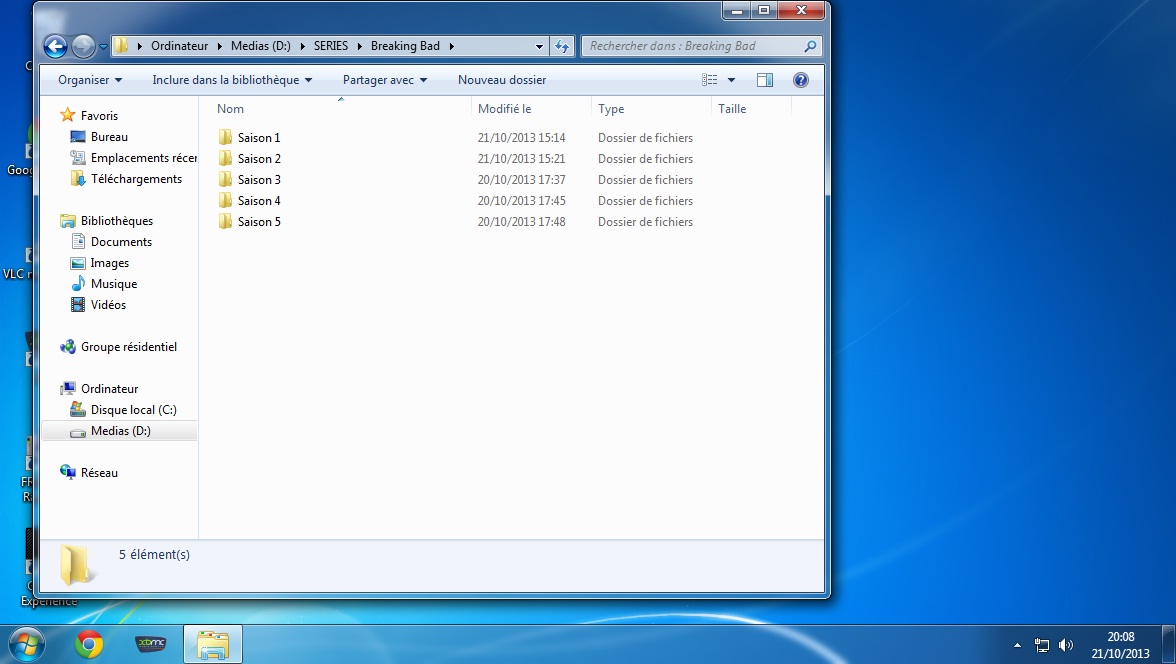Select the Saison 3 folder icon
Screen dimensions: 1176x664
pos(225,179)
